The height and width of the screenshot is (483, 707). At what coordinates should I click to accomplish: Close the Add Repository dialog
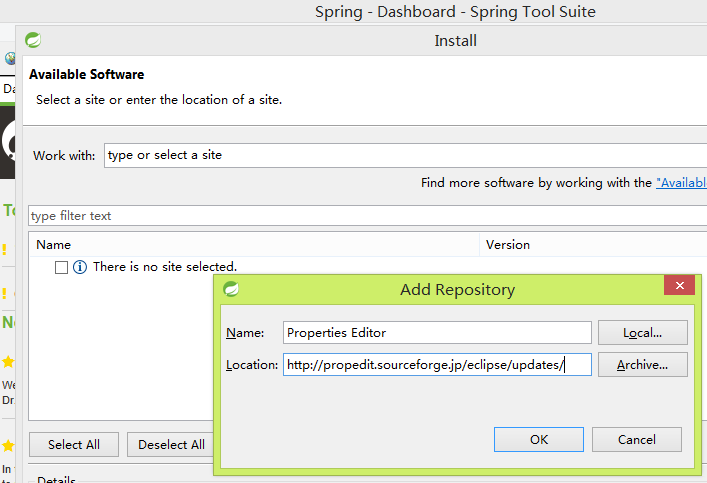click(679, 285)
